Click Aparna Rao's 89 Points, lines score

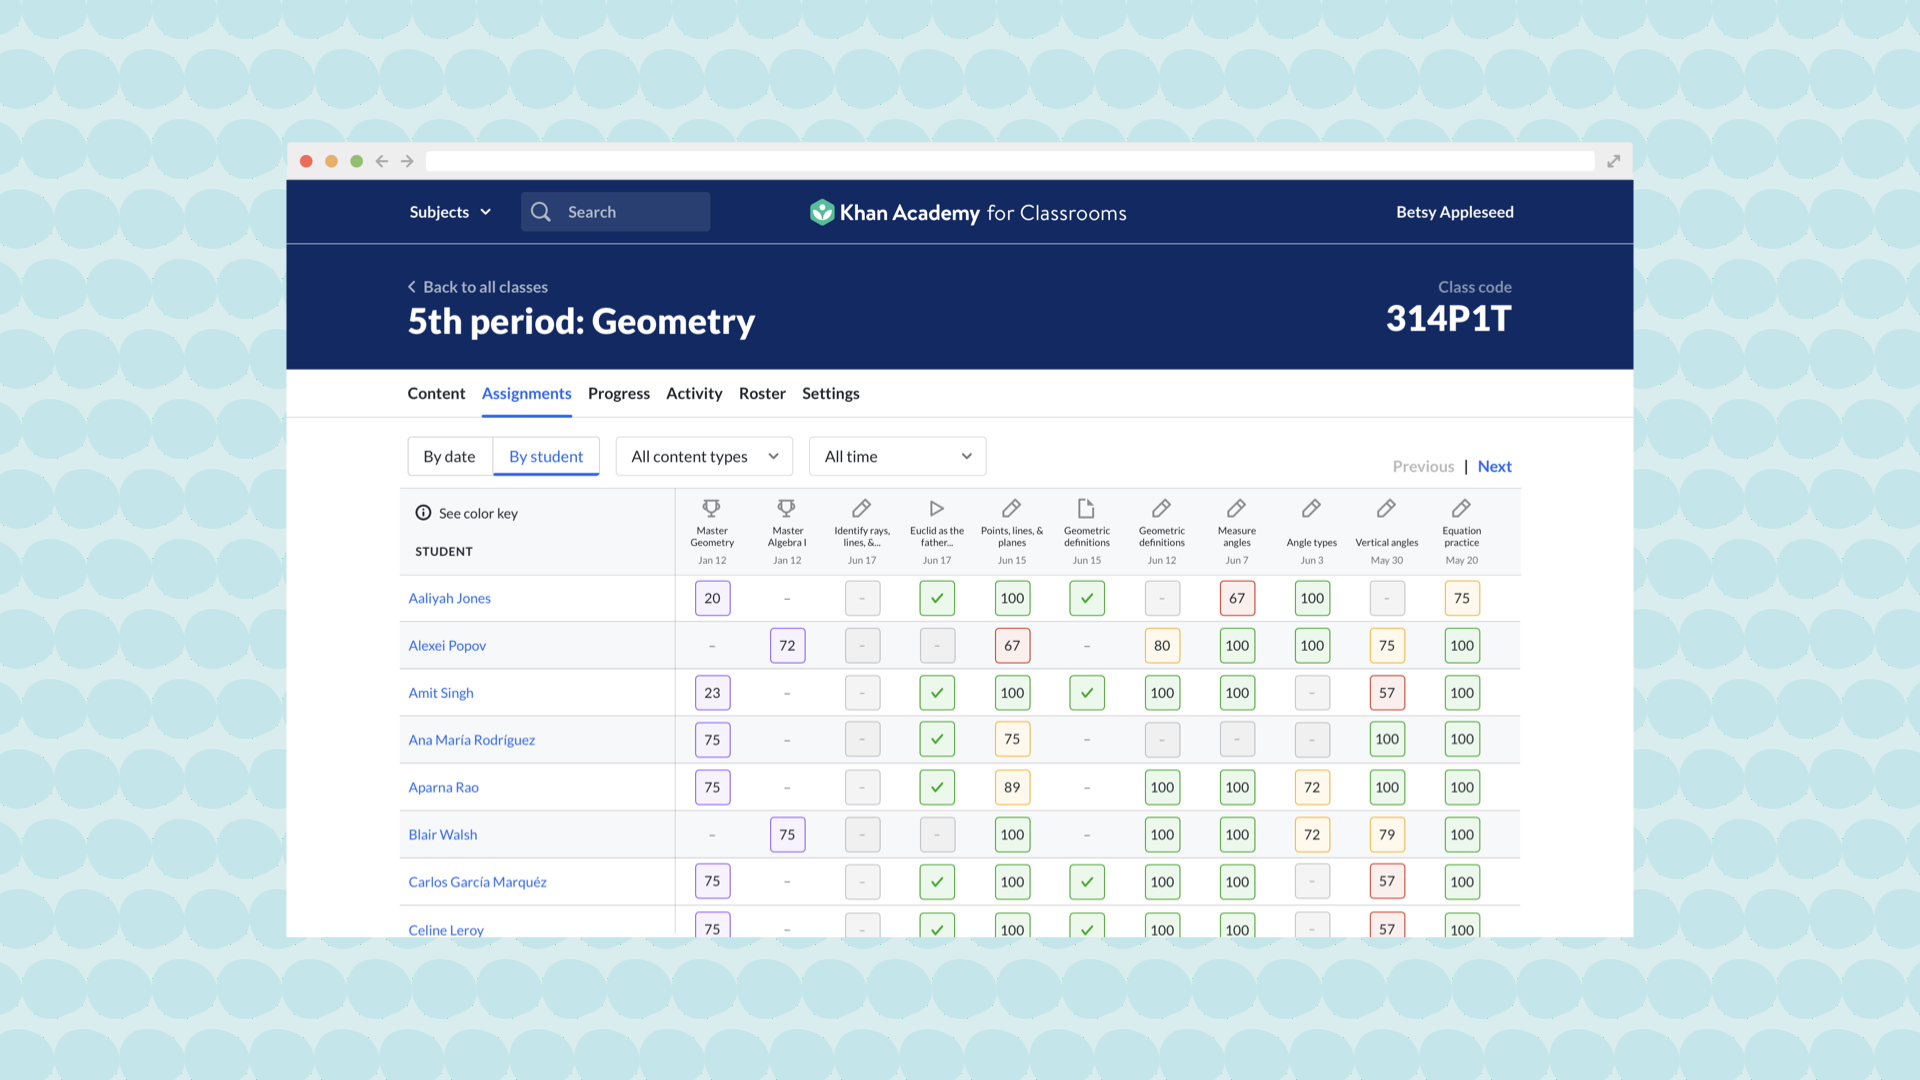[x=1012, y=787]
